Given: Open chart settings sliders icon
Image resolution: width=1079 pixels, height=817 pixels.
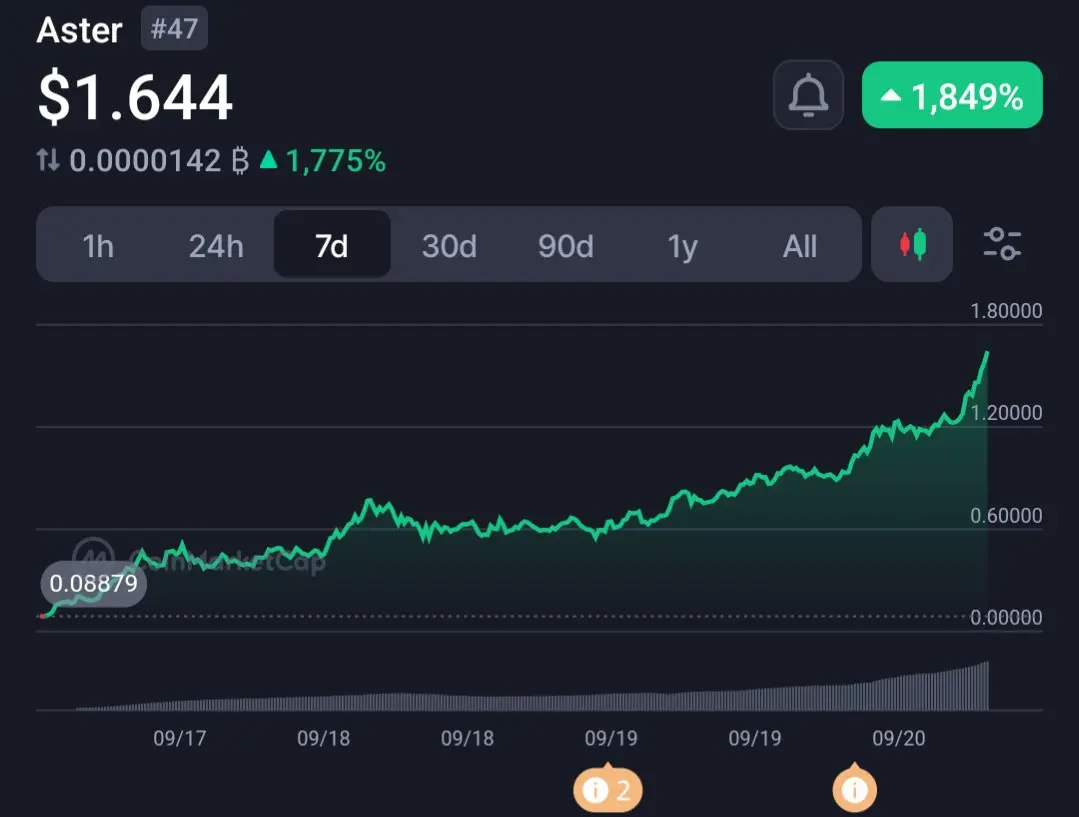Looking at the screenshot, I should 1002,244.
